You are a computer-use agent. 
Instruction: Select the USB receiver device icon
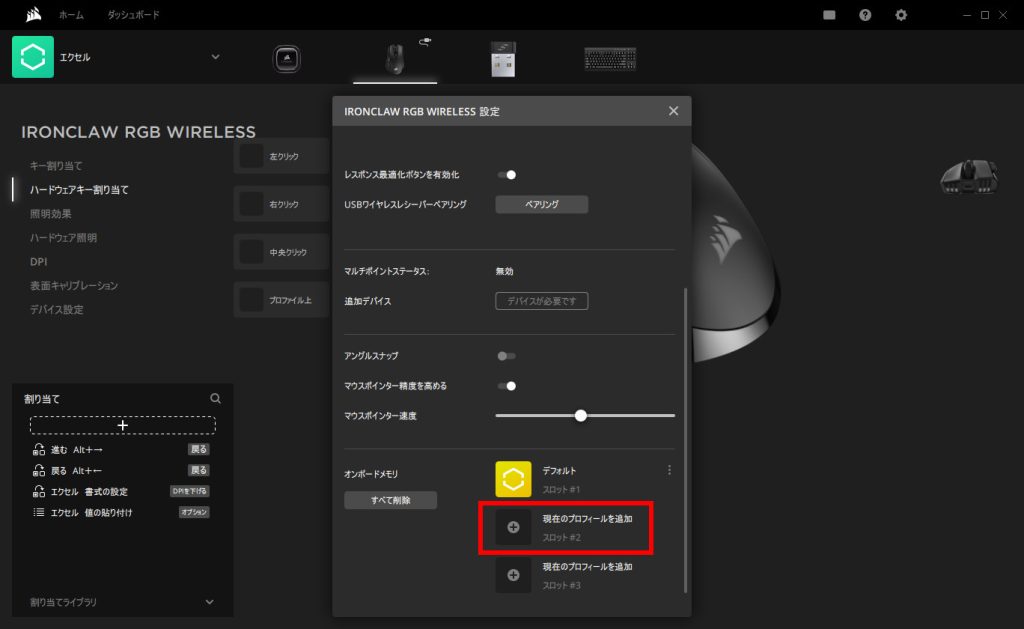coord(503,59)
